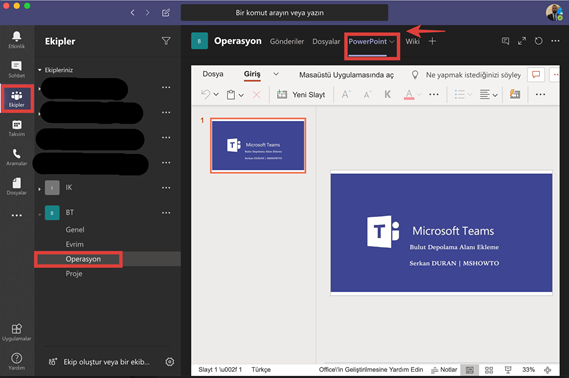
Task: Open Sohbet chat in sidebar
Action: (17, 69)
